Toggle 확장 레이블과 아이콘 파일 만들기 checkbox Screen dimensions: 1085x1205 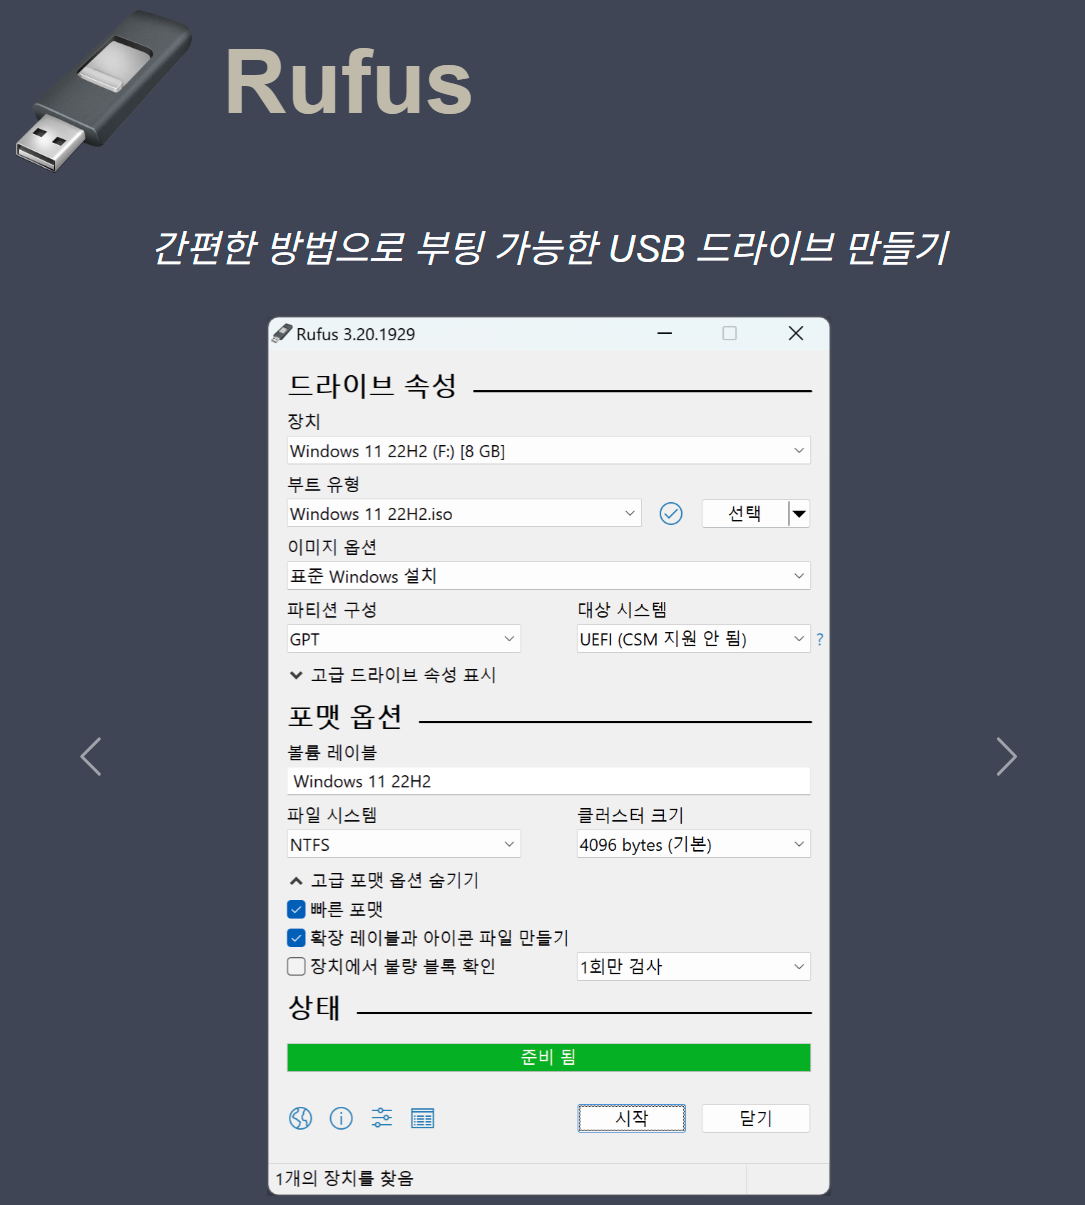pos(296,938)
